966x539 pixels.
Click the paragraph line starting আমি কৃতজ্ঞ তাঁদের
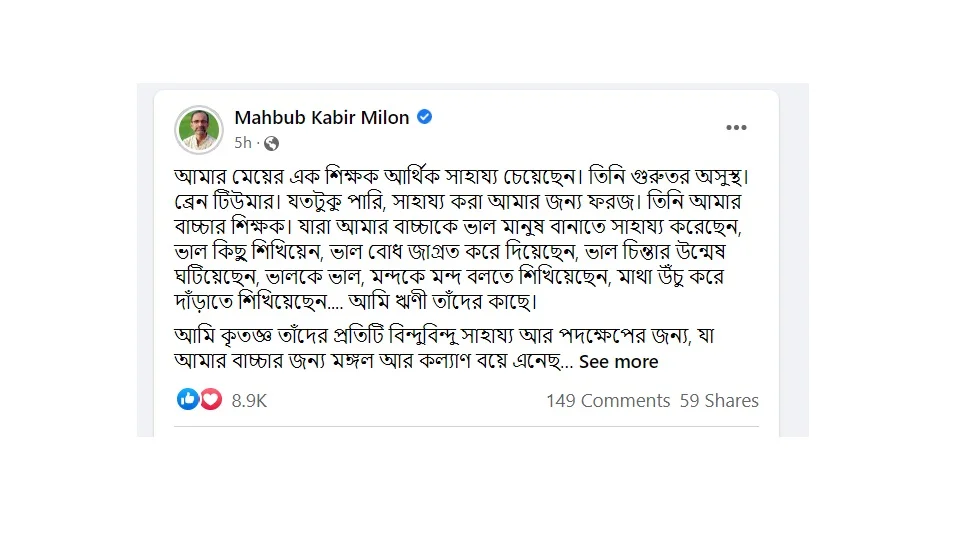(444, 336)
